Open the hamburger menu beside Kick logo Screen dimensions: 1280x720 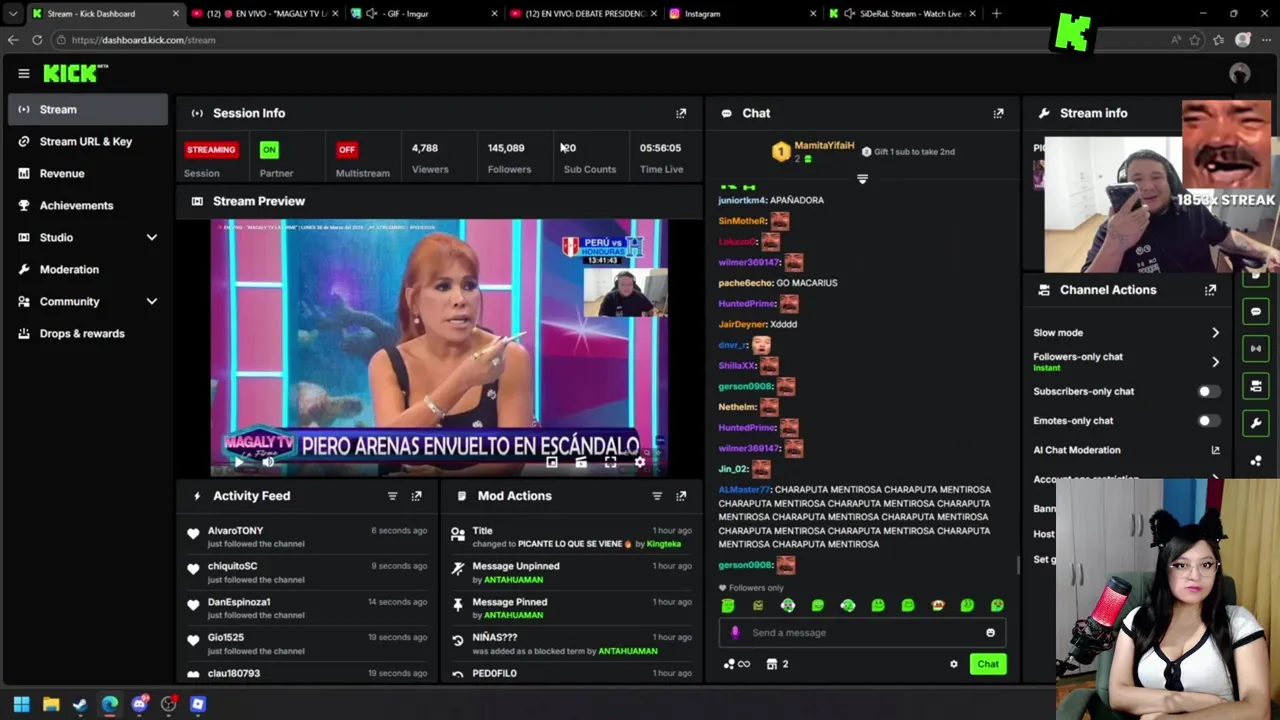[x=24, y=73]
